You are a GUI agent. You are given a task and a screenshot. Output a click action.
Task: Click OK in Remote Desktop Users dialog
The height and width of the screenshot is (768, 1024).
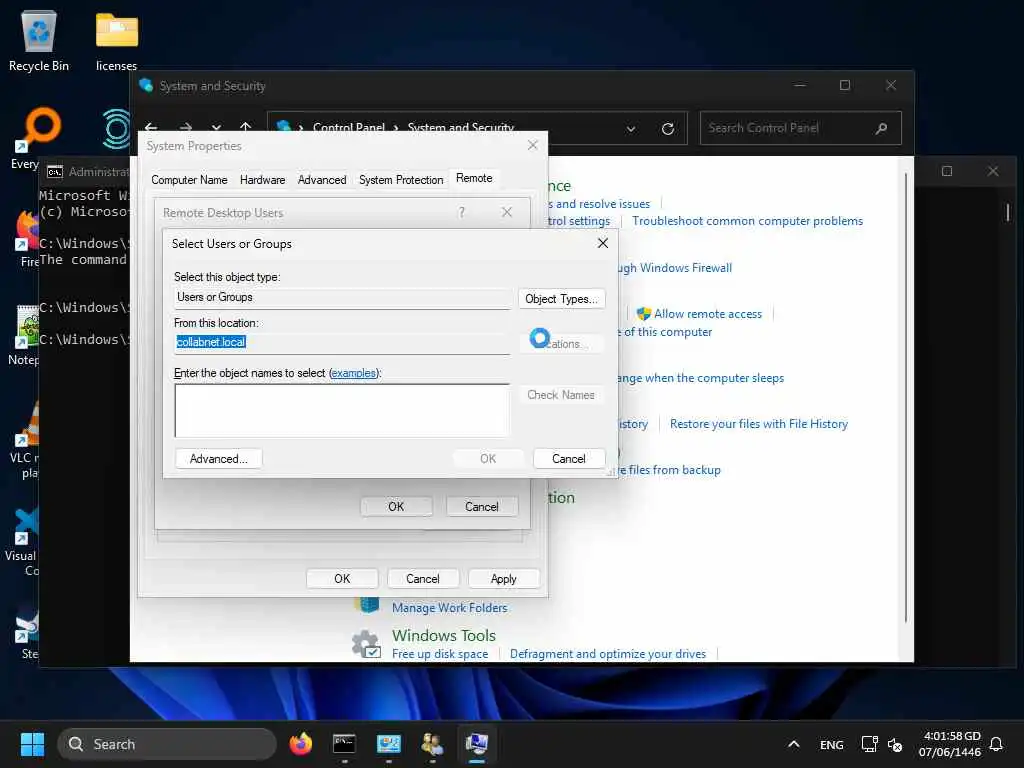click(396, 507)
